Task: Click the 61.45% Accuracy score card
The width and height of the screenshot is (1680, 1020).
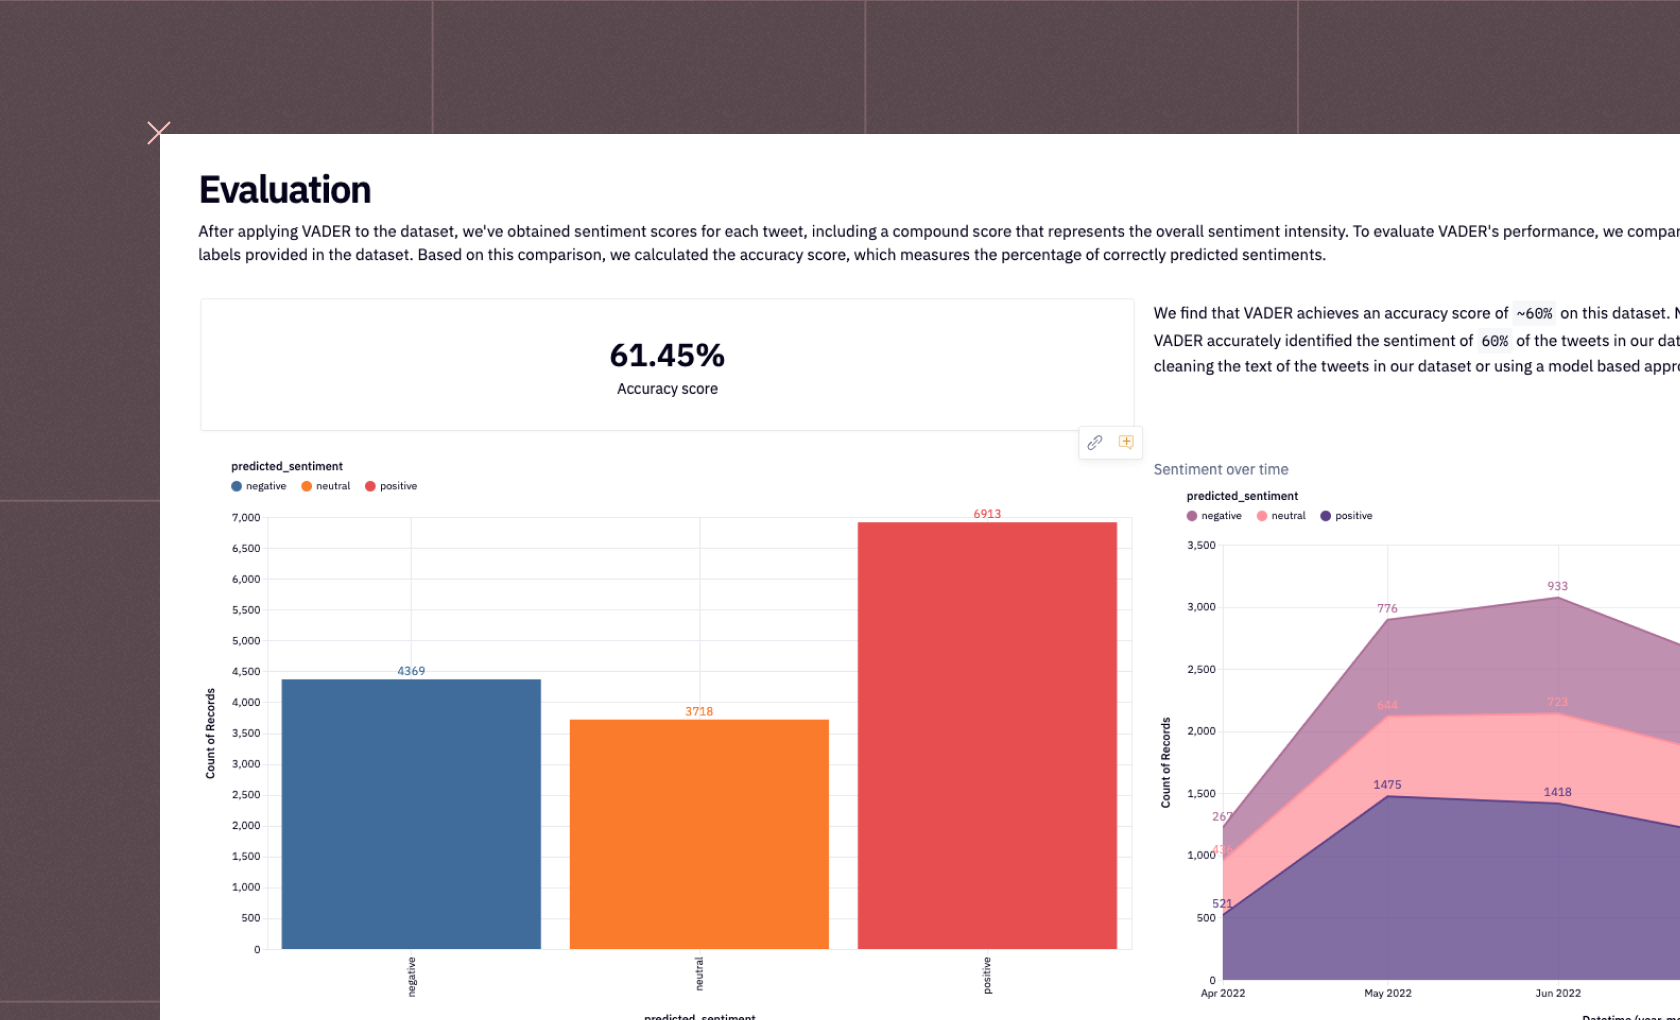Action: tap(667, 364)
